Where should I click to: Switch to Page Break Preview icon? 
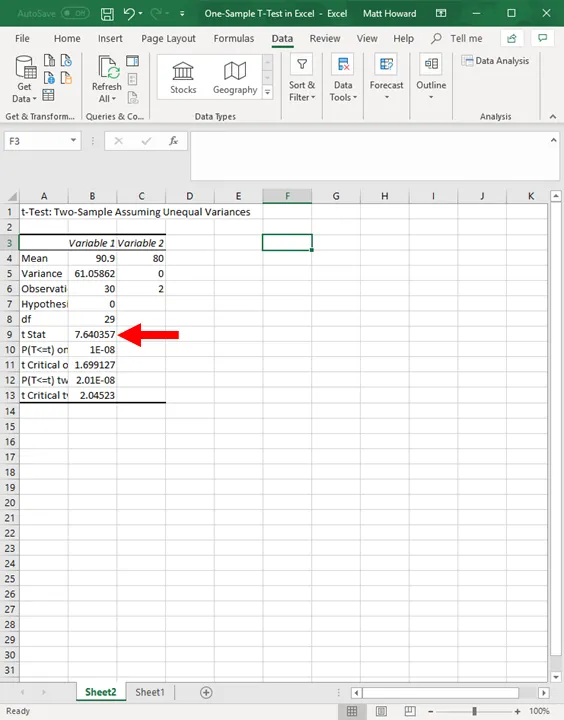(410, 711)
